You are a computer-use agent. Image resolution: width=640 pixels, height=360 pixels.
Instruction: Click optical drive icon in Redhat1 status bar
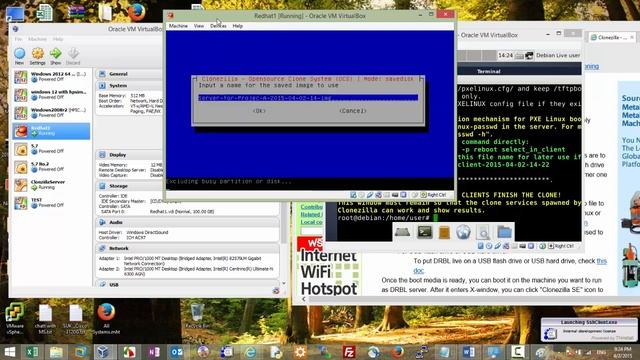(362, 195)
